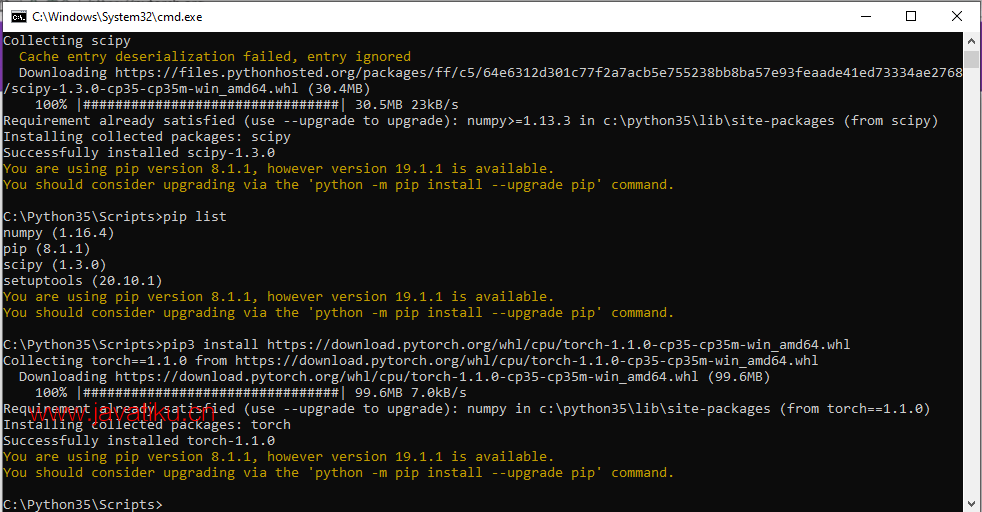
Task: Close the cmd.exe window
Action: [x=957, y=16]
